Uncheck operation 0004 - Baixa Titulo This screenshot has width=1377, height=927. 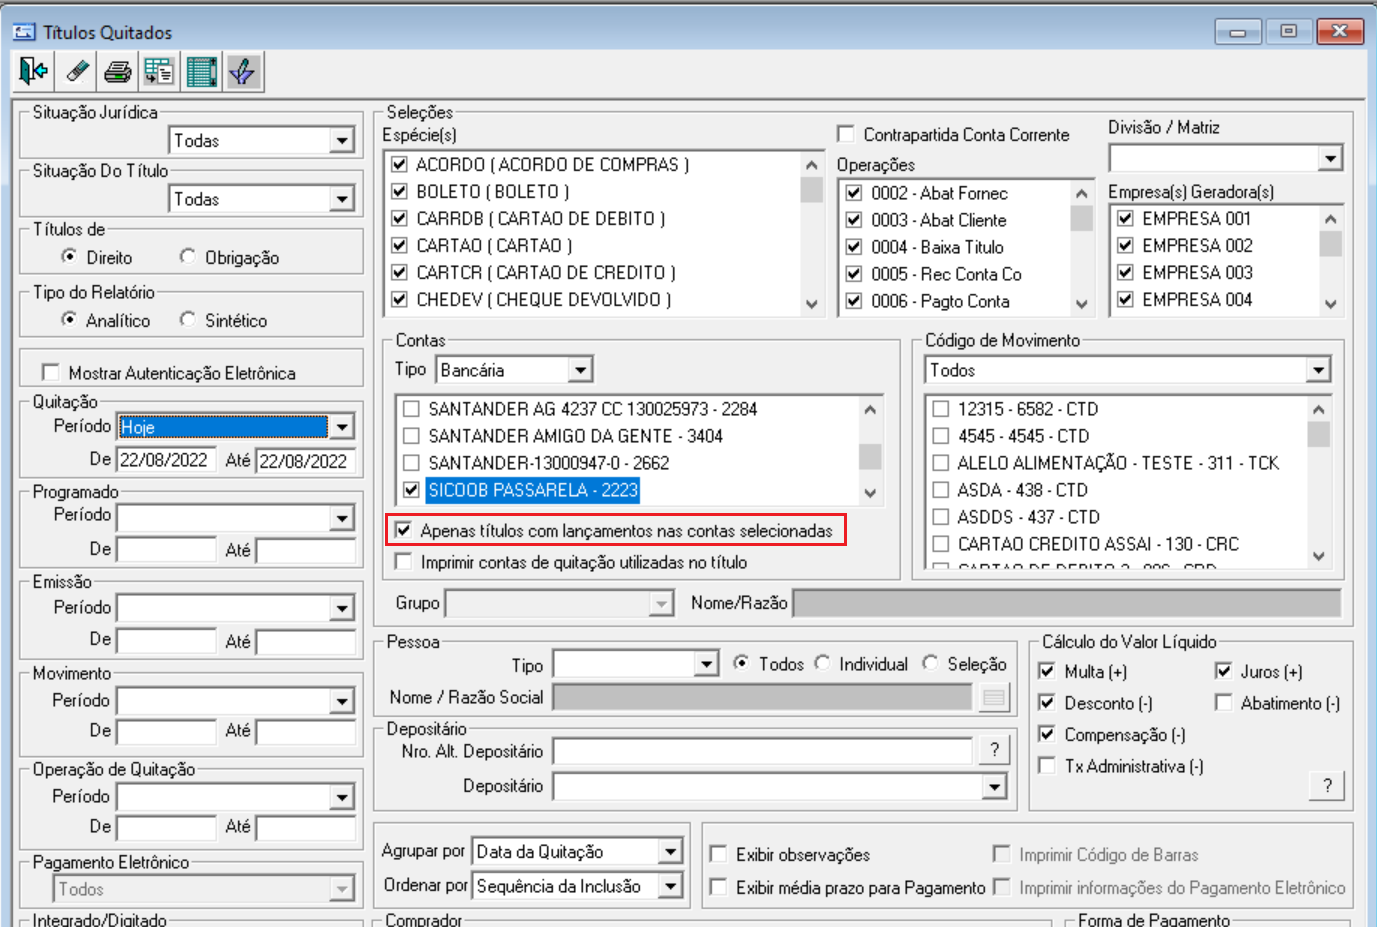854,247
